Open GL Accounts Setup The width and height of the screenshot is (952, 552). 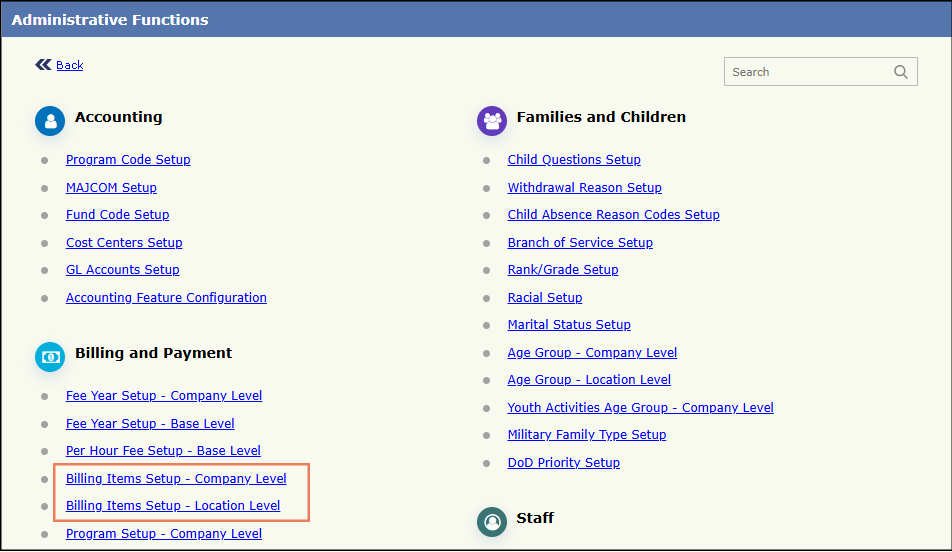click(123, 270)
